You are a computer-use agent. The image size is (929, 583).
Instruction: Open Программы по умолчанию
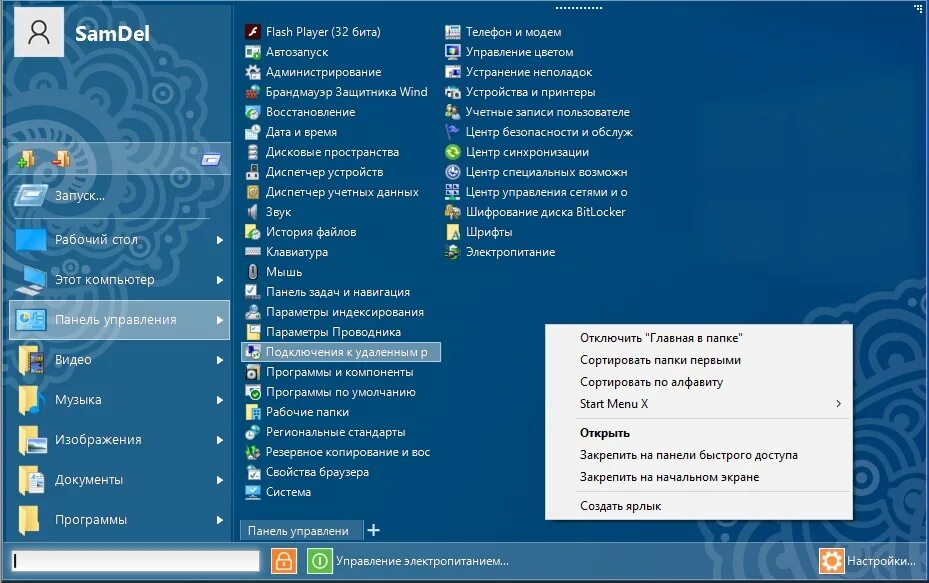(330, 392)
